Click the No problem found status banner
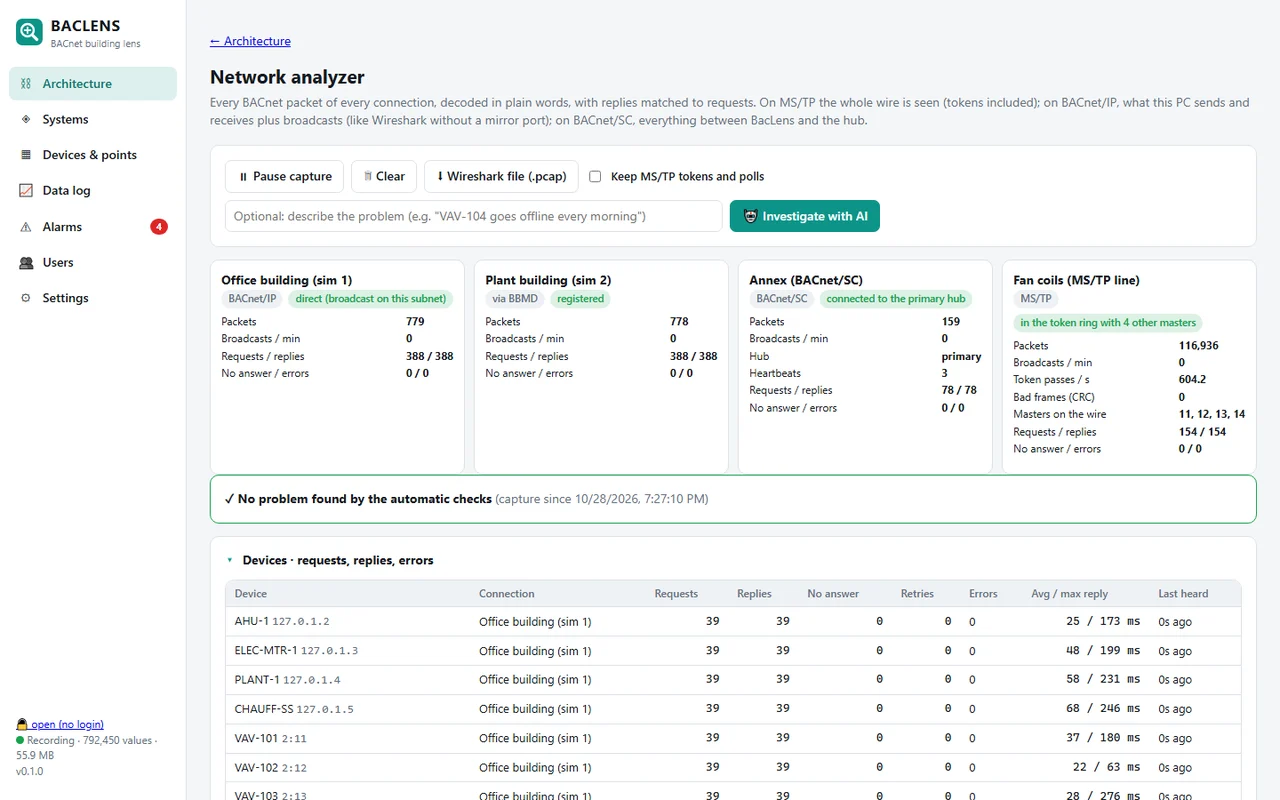The image size is (1280, 800). 733,499
